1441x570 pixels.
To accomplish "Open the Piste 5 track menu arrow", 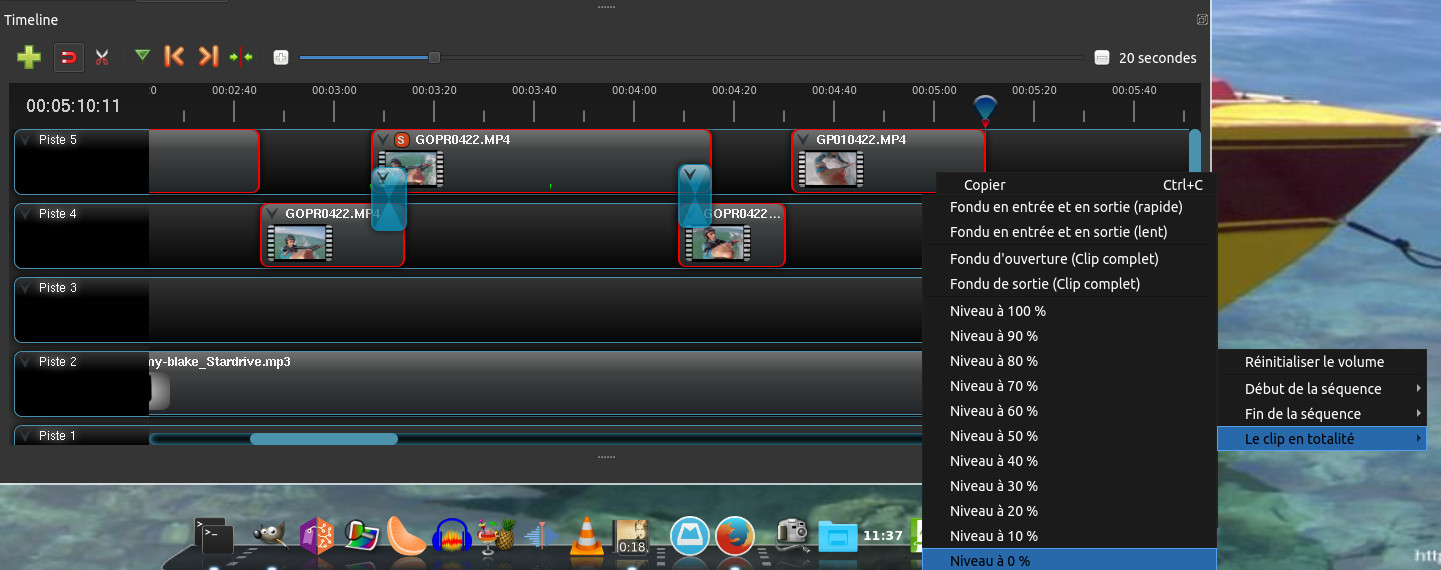I will click(x=26, y=140).
